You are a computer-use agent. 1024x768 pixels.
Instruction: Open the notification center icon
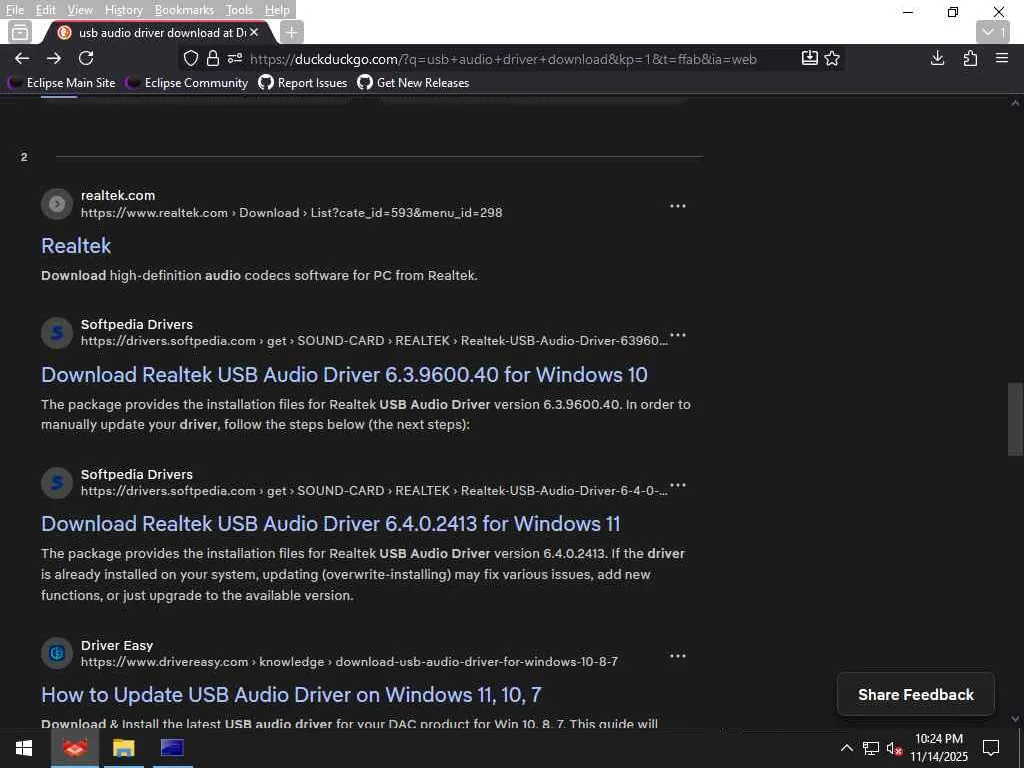(x=991, y=748)
